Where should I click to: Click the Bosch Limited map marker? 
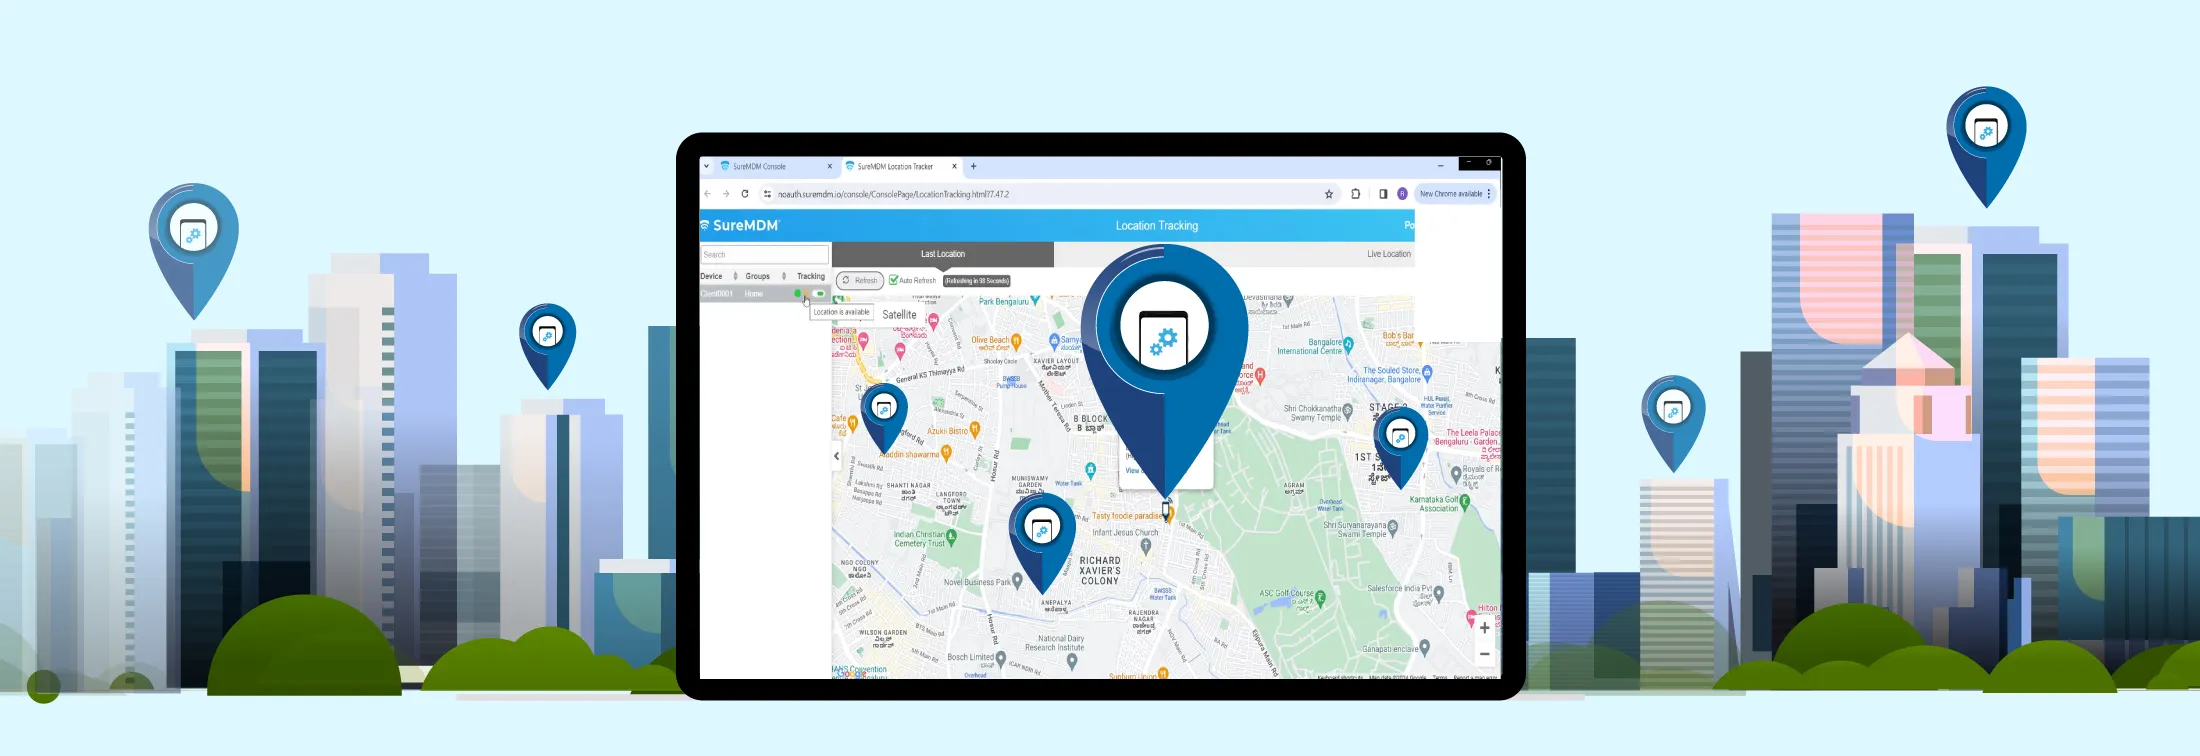1000,658
